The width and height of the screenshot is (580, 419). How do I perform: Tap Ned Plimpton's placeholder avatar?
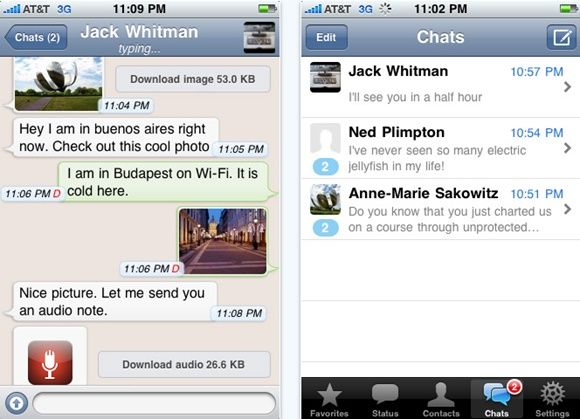click(x=325, y=138)
